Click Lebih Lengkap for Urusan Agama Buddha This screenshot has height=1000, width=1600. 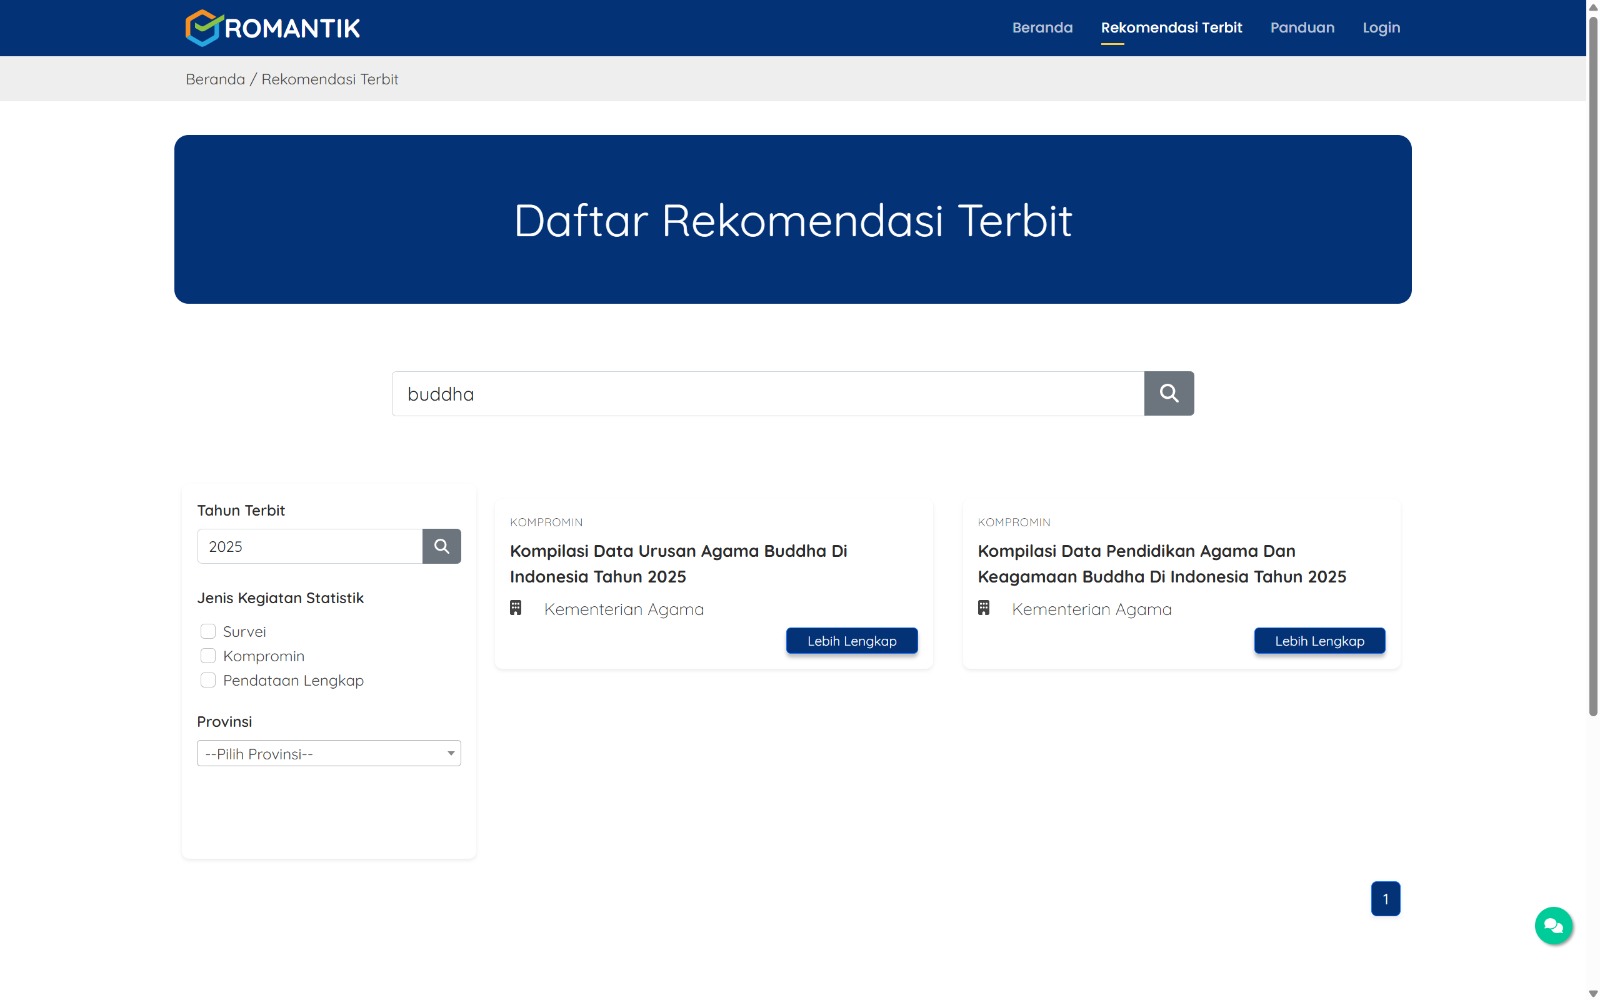tap(852, 641)
